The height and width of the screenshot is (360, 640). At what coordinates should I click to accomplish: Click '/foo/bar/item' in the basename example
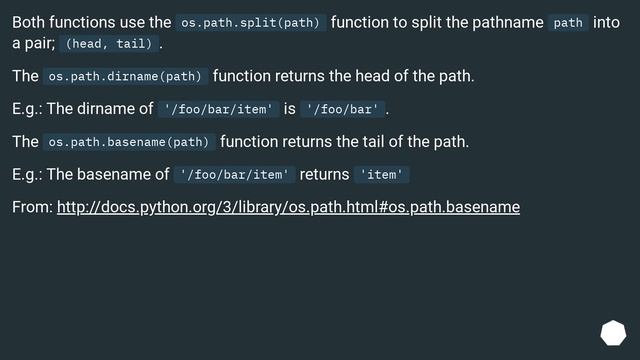235,175
